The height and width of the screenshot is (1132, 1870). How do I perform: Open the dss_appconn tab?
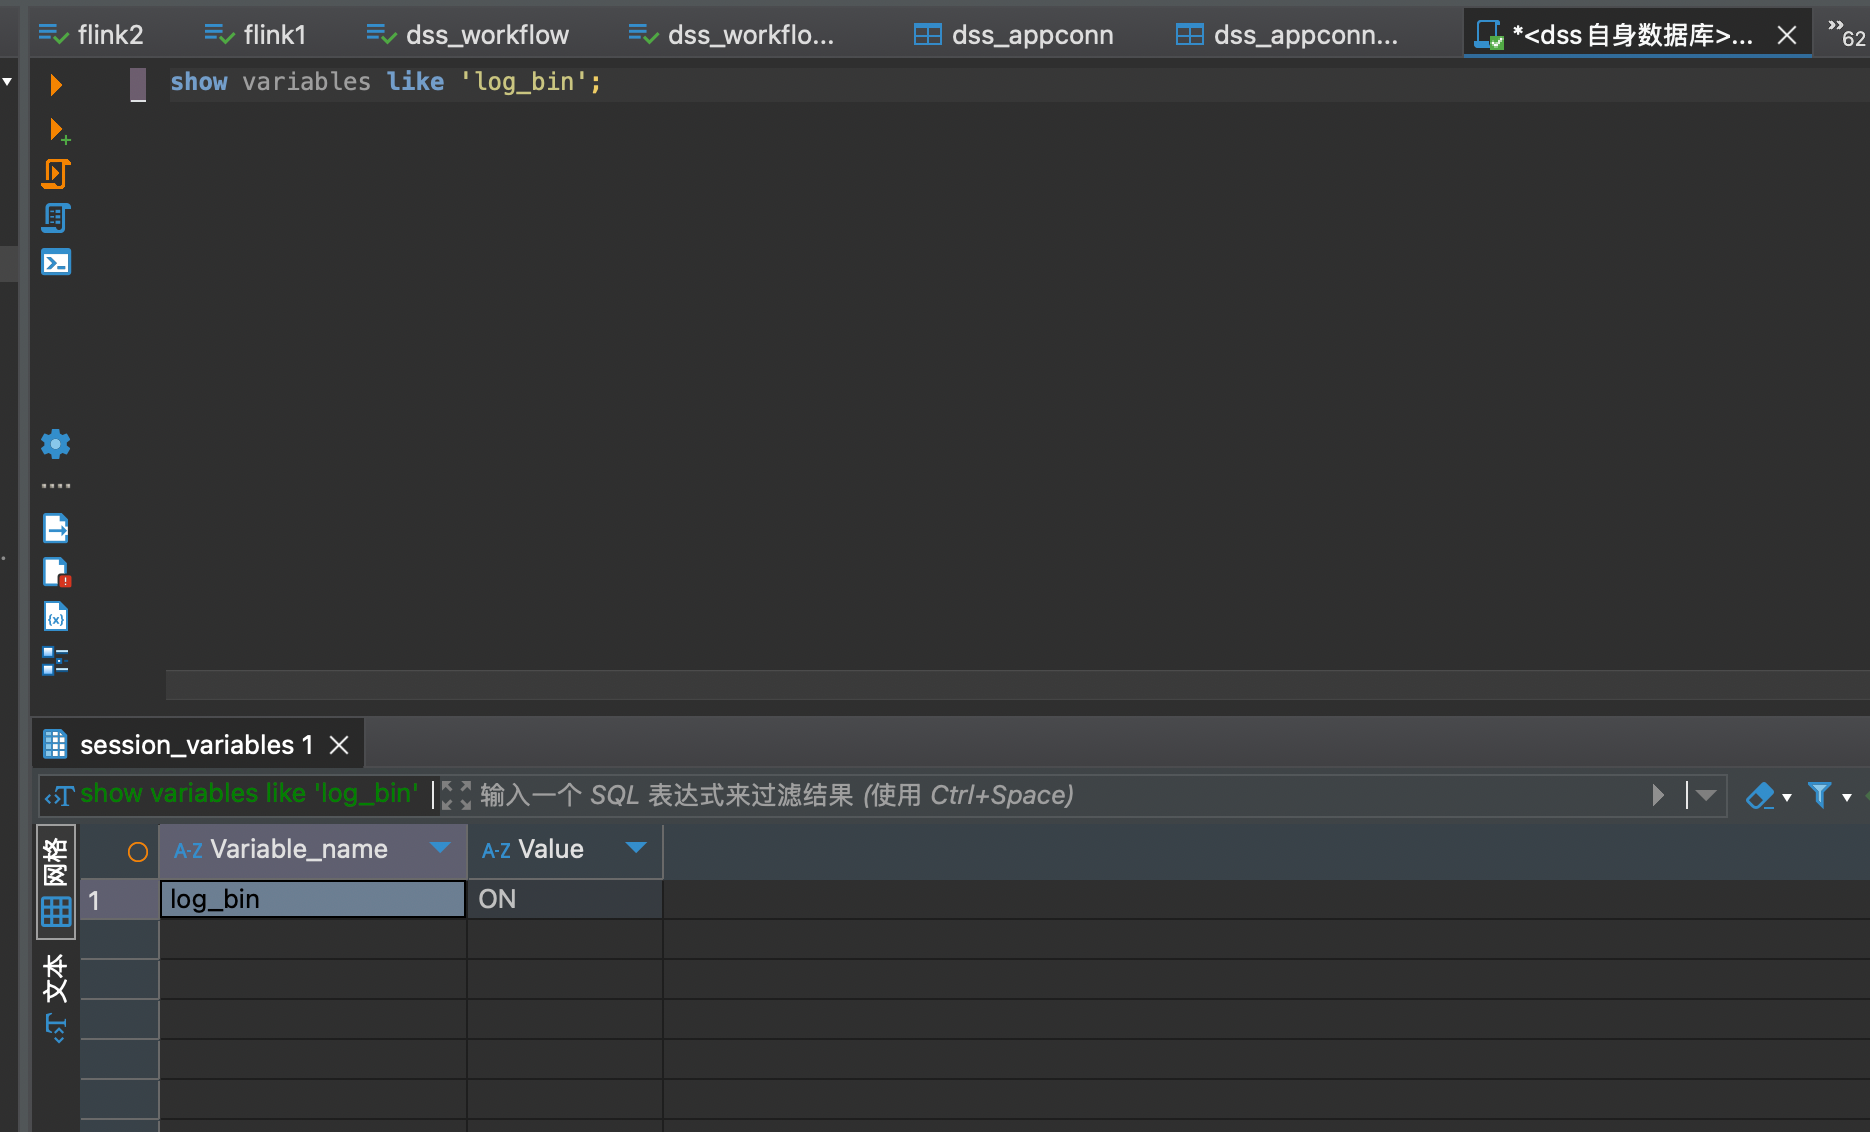1014,35
